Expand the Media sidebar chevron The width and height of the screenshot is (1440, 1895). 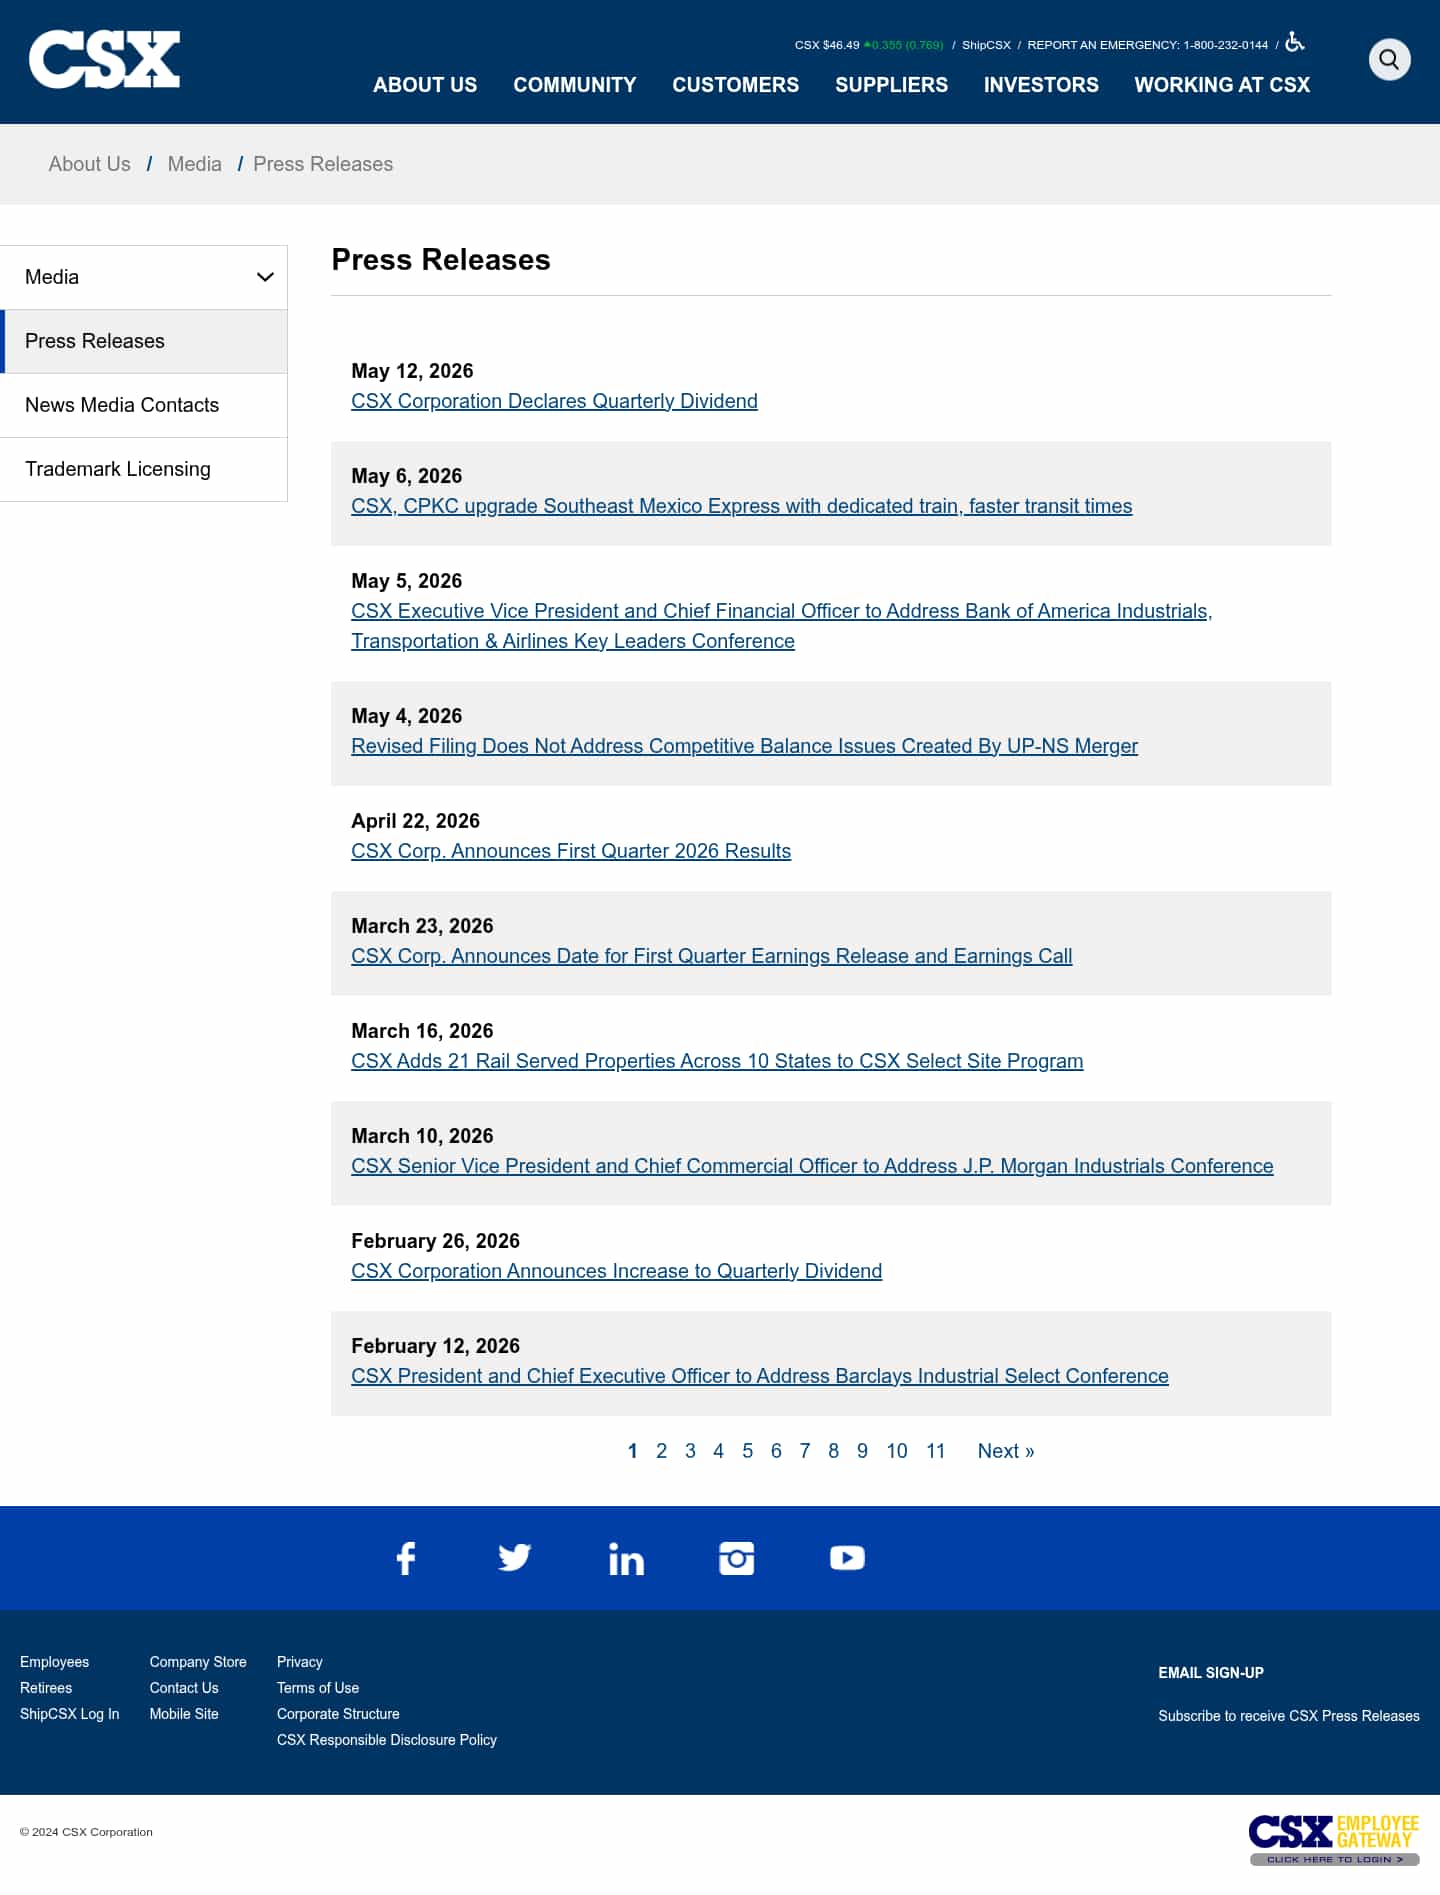point(265,277)
